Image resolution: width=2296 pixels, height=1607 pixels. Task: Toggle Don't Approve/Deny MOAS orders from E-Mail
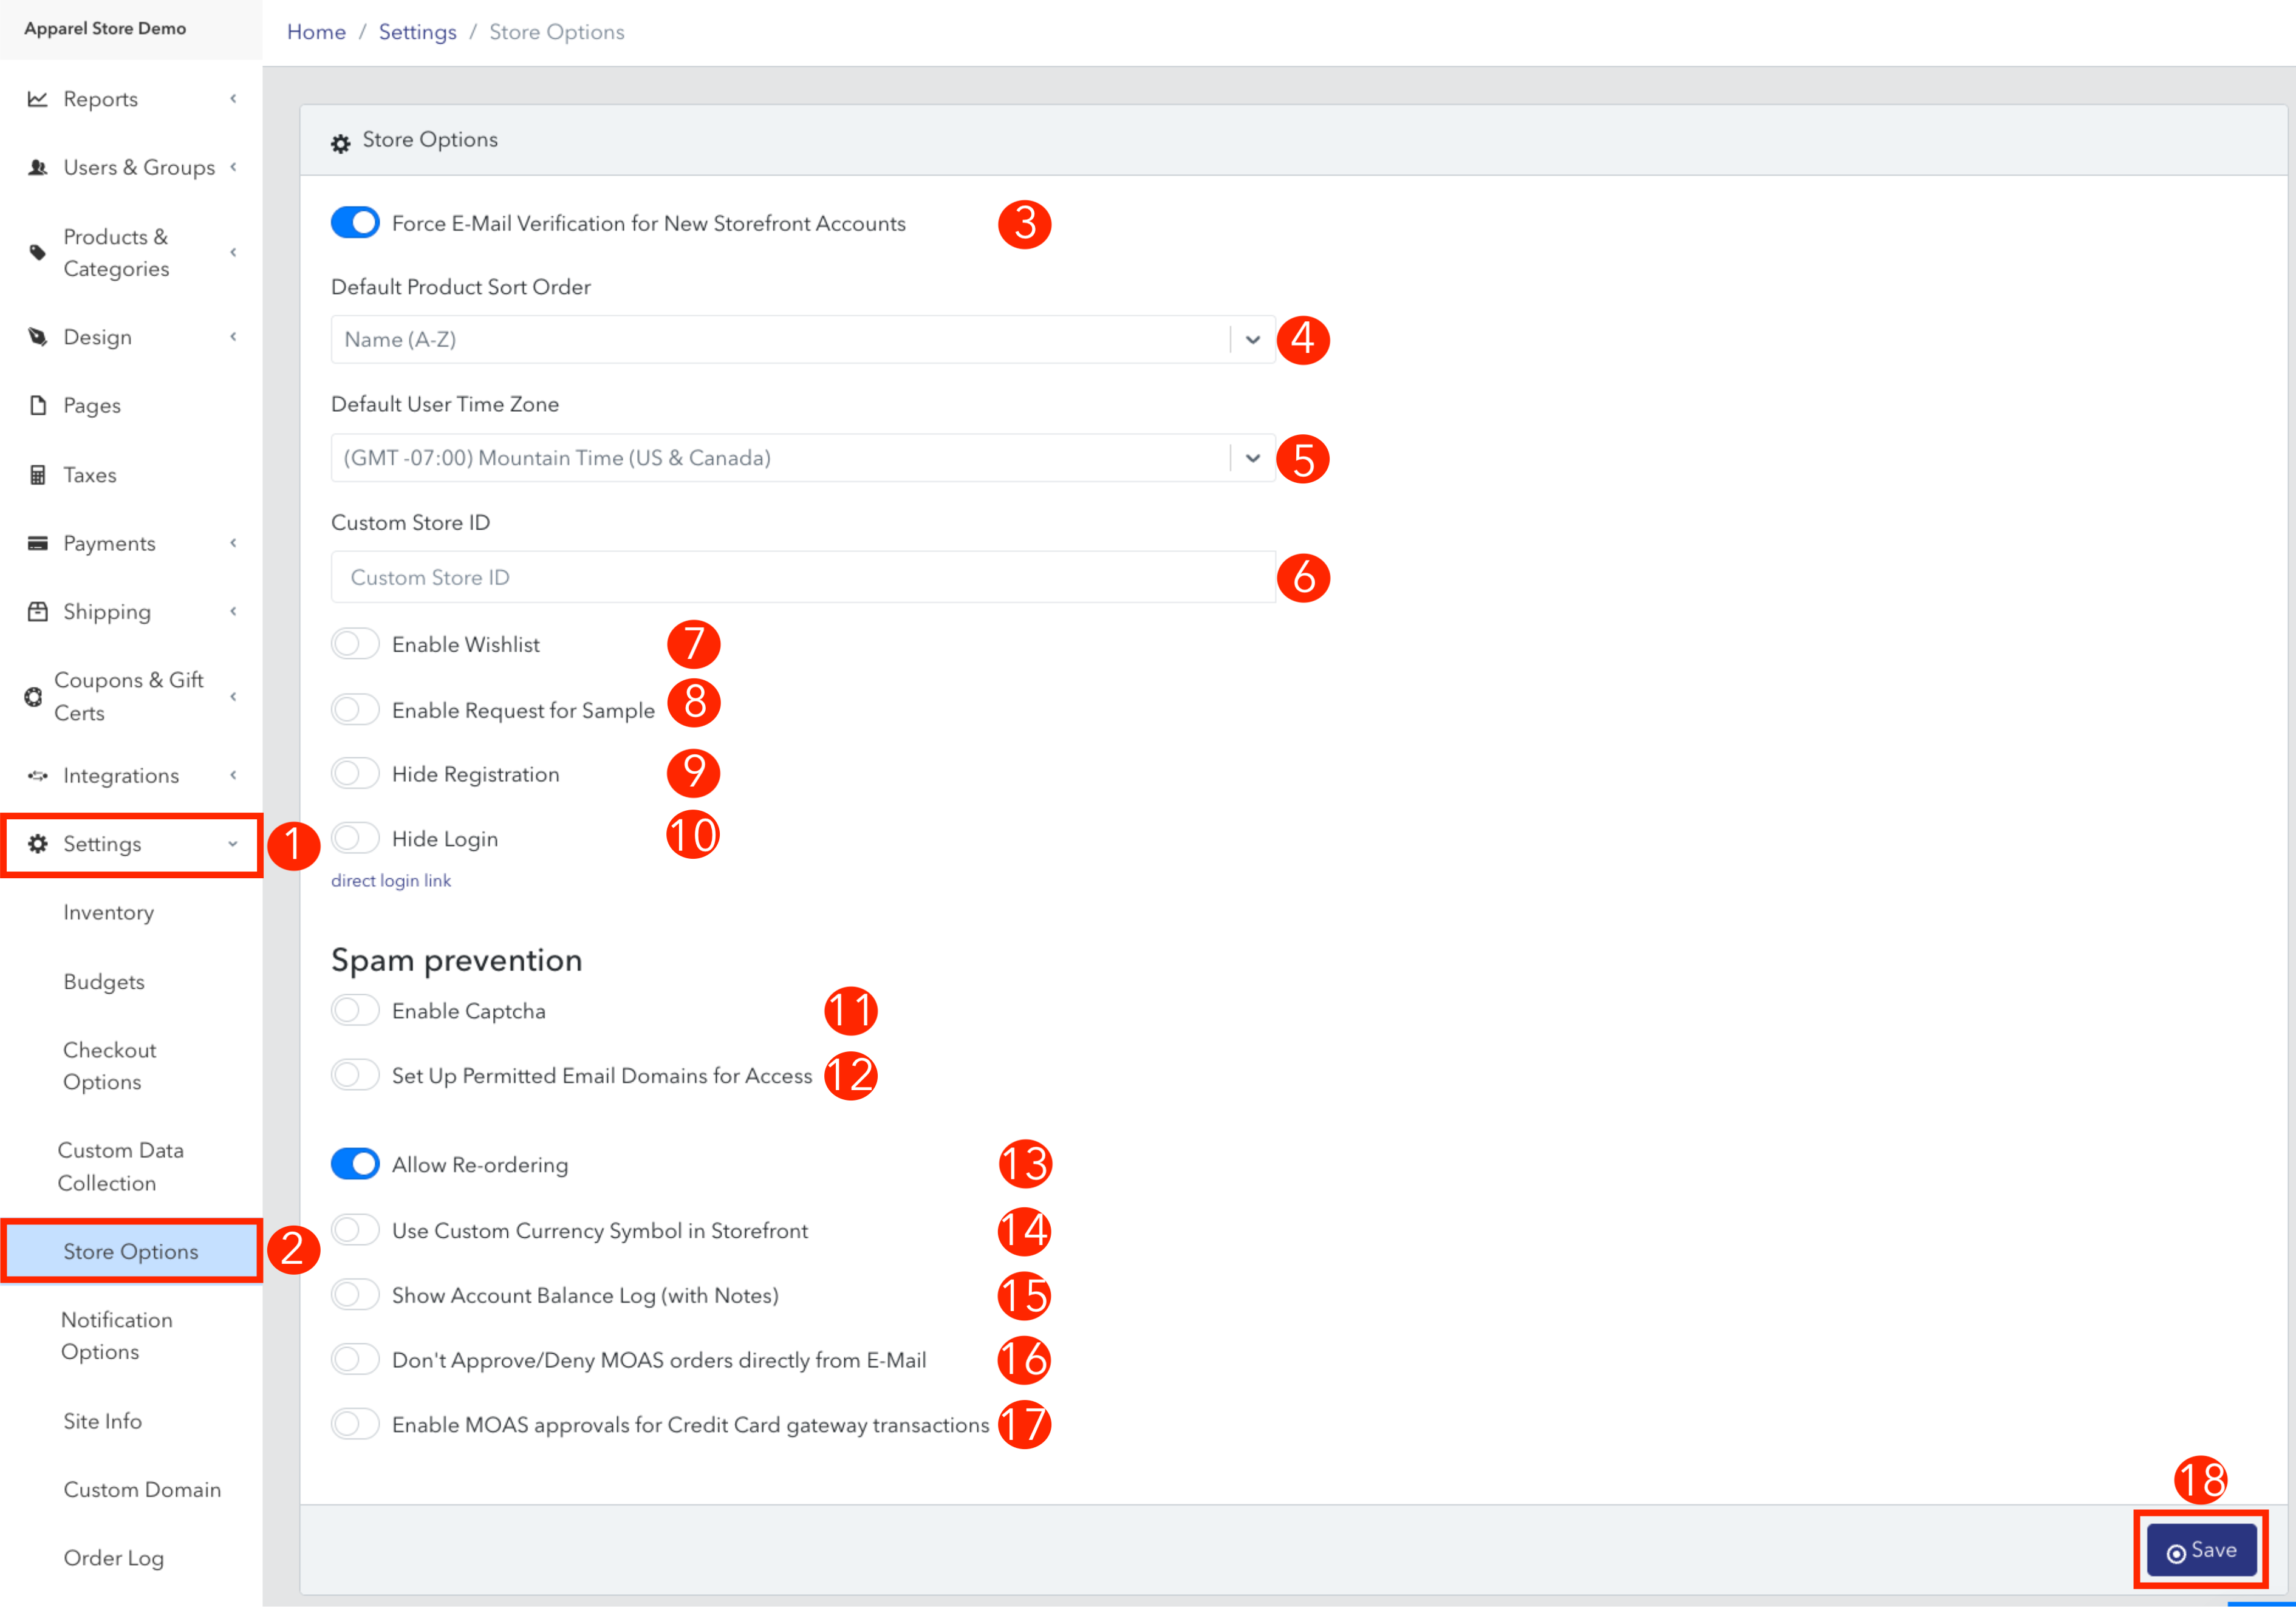coord(355,1359)
